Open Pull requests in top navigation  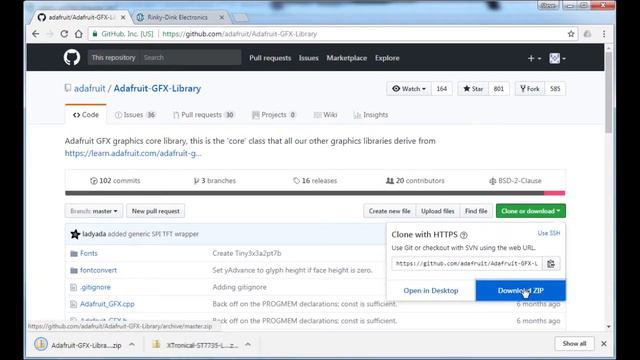pyautogui.click(x=270, y=58)
